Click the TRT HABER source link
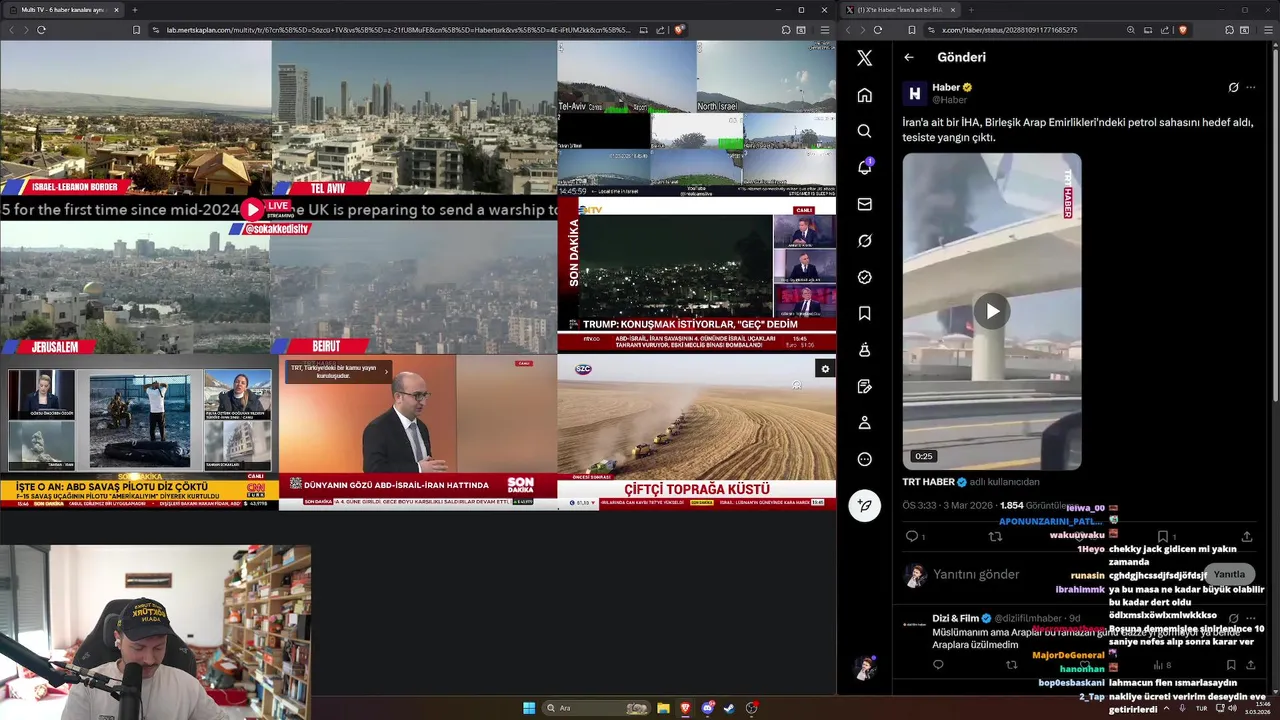1280x720 pixels. (x=928, y=482)
